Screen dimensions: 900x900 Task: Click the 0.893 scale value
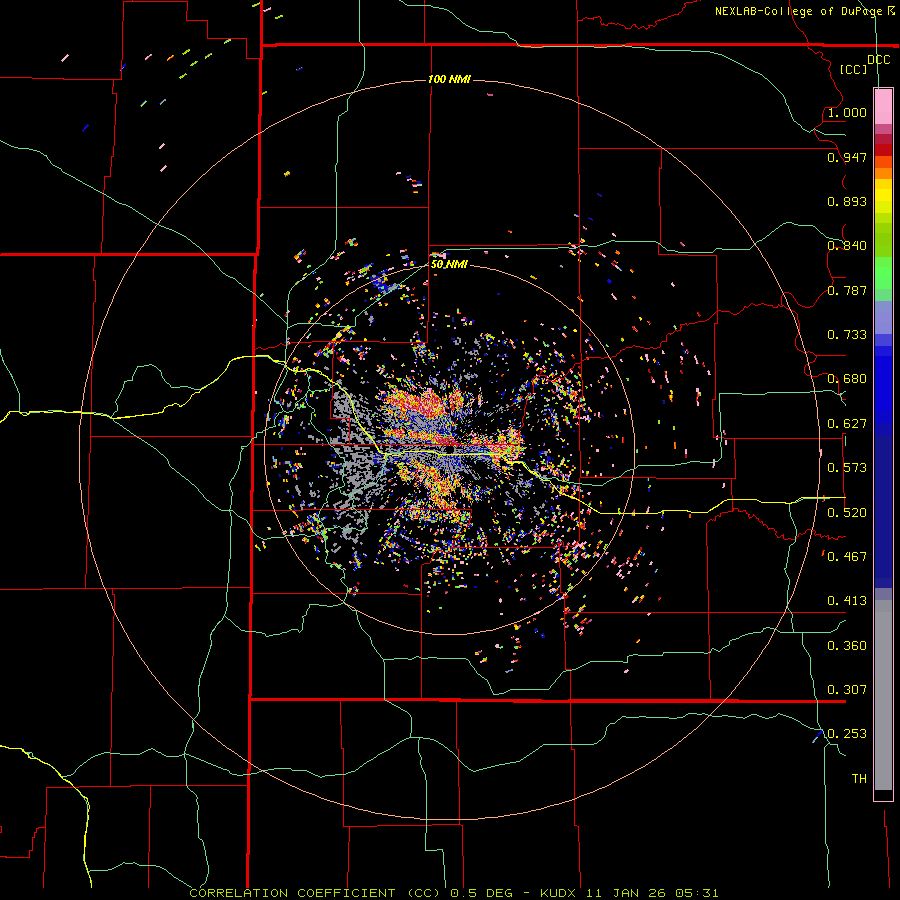847,201
